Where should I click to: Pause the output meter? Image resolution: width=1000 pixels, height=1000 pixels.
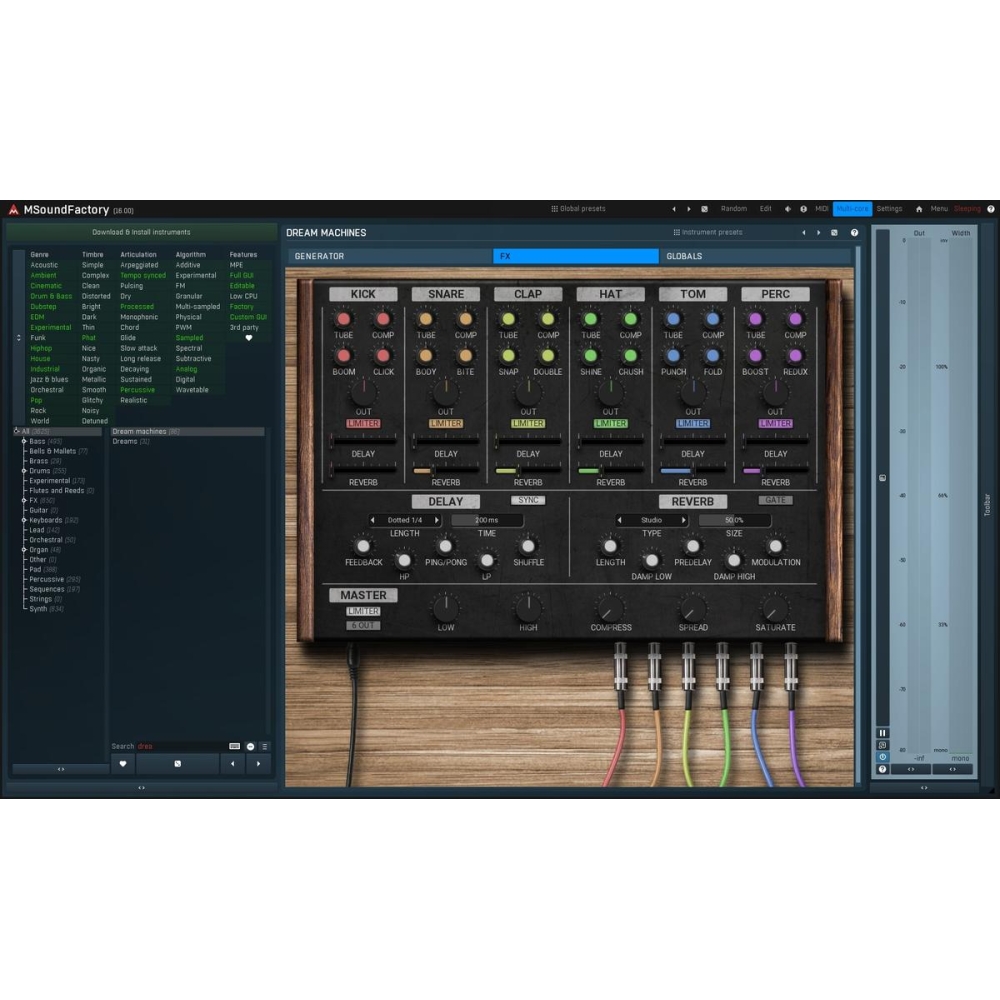point(883,733)
